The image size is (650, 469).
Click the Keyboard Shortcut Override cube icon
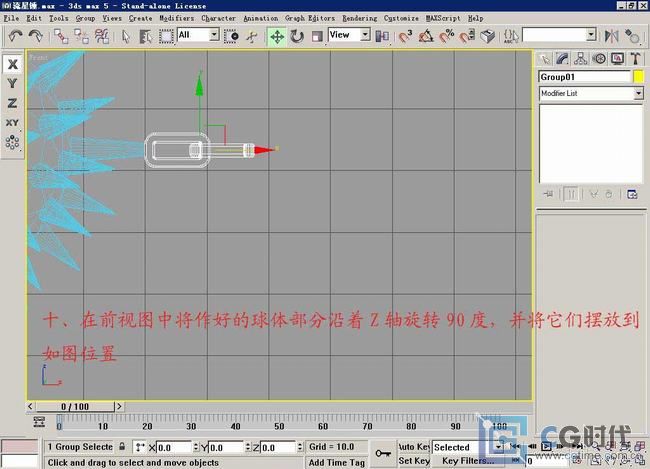[x=488, y=36]
